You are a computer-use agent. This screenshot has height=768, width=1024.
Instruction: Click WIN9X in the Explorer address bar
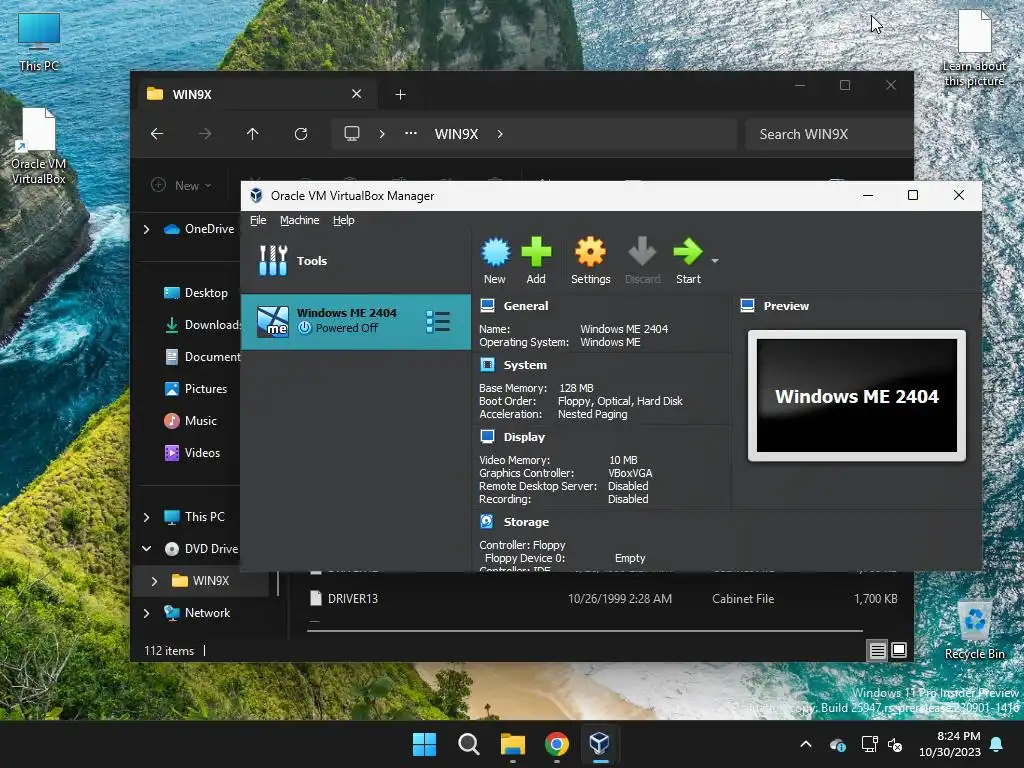point(456,134)
